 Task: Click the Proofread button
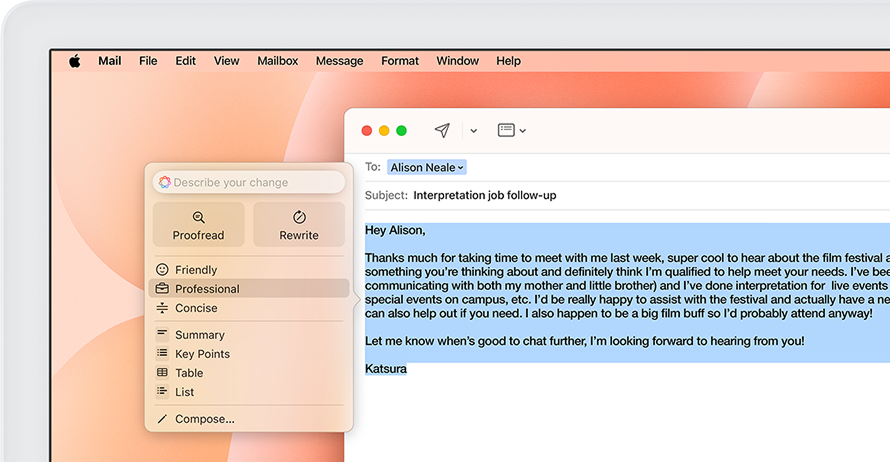[198, 225]
